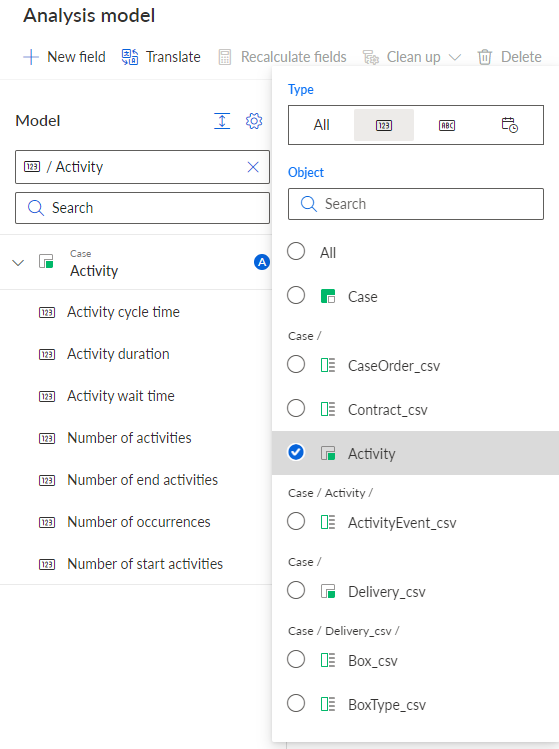Viewport: 559px width, 749px height.
Task: Click the BoxType_csv label text
Action: click(387, 705)
